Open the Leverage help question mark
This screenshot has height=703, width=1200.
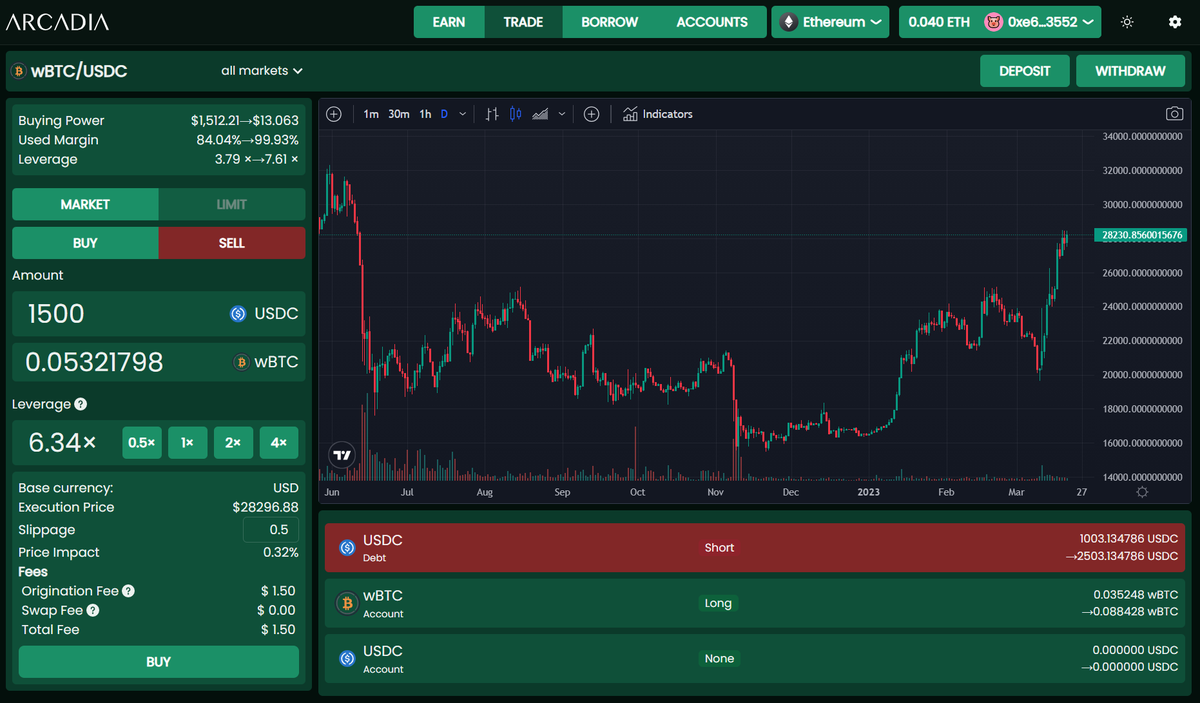pyautogui.click(x=81, y=404)
